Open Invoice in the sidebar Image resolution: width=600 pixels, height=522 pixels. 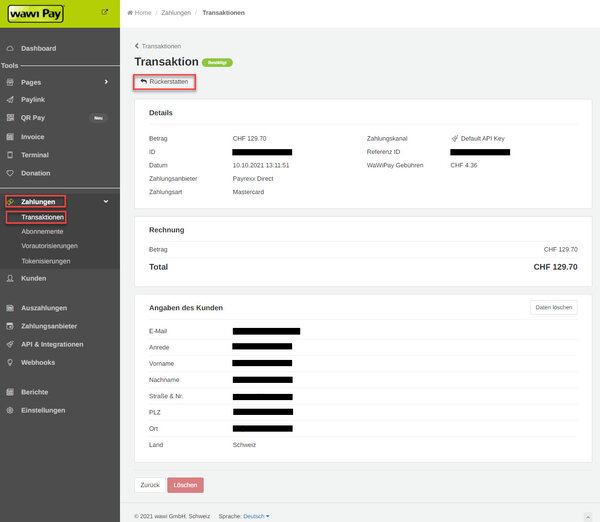click(33, 137)
